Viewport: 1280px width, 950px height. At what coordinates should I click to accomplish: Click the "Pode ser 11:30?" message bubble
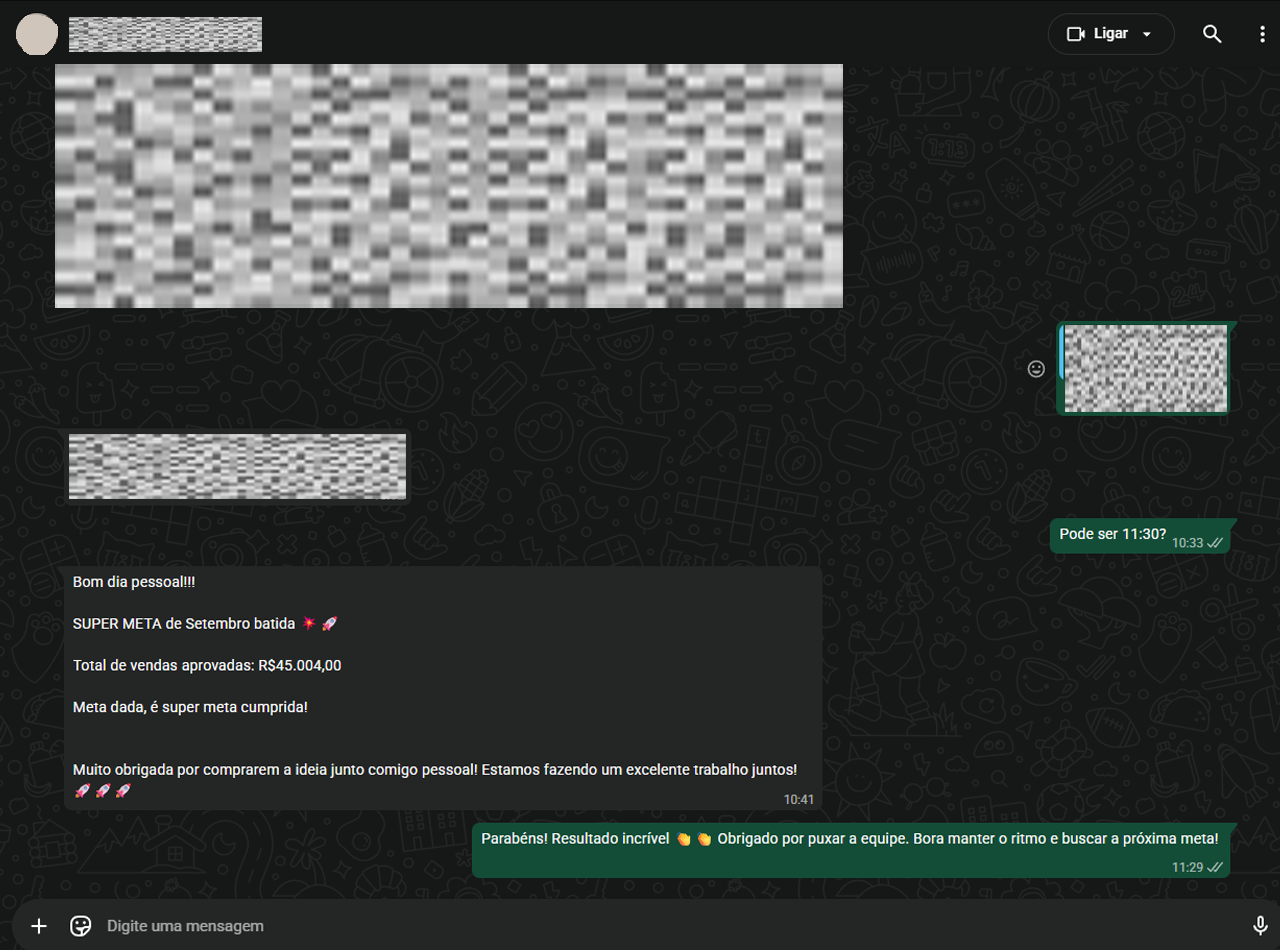point(1112,535)
